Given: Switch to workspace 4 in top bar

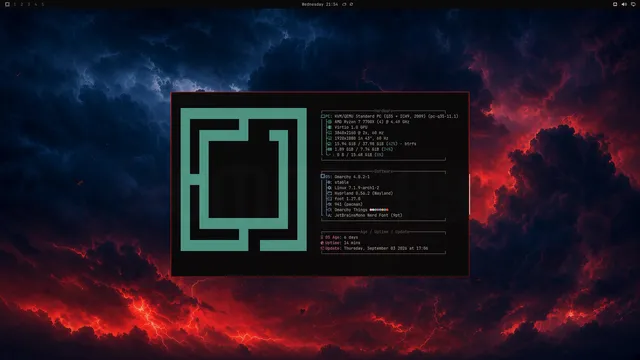Looking at the screenshot, I should [36, 4].
